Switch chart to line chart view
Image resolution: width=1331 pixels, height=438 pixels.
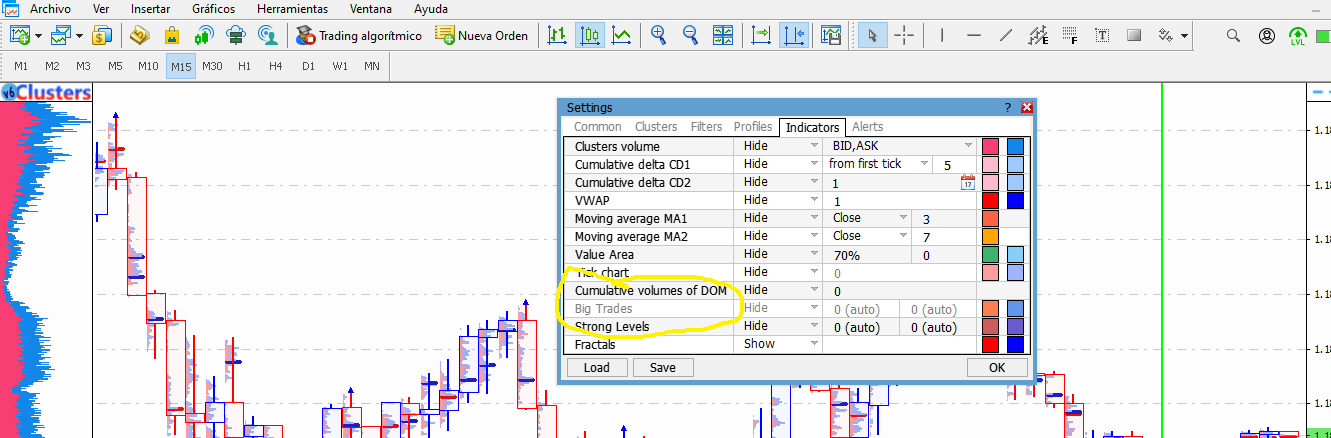click(622, 35)
